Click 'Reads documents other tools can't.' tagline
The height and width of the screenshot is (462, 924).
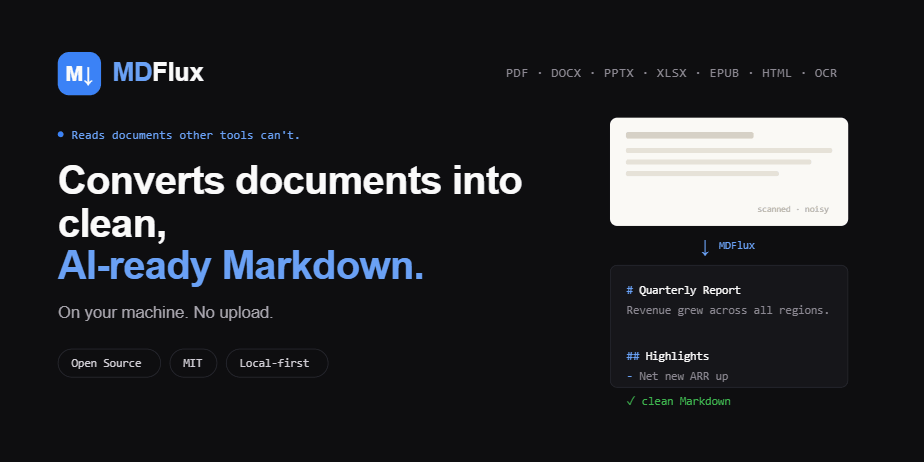tap(186, 135)
